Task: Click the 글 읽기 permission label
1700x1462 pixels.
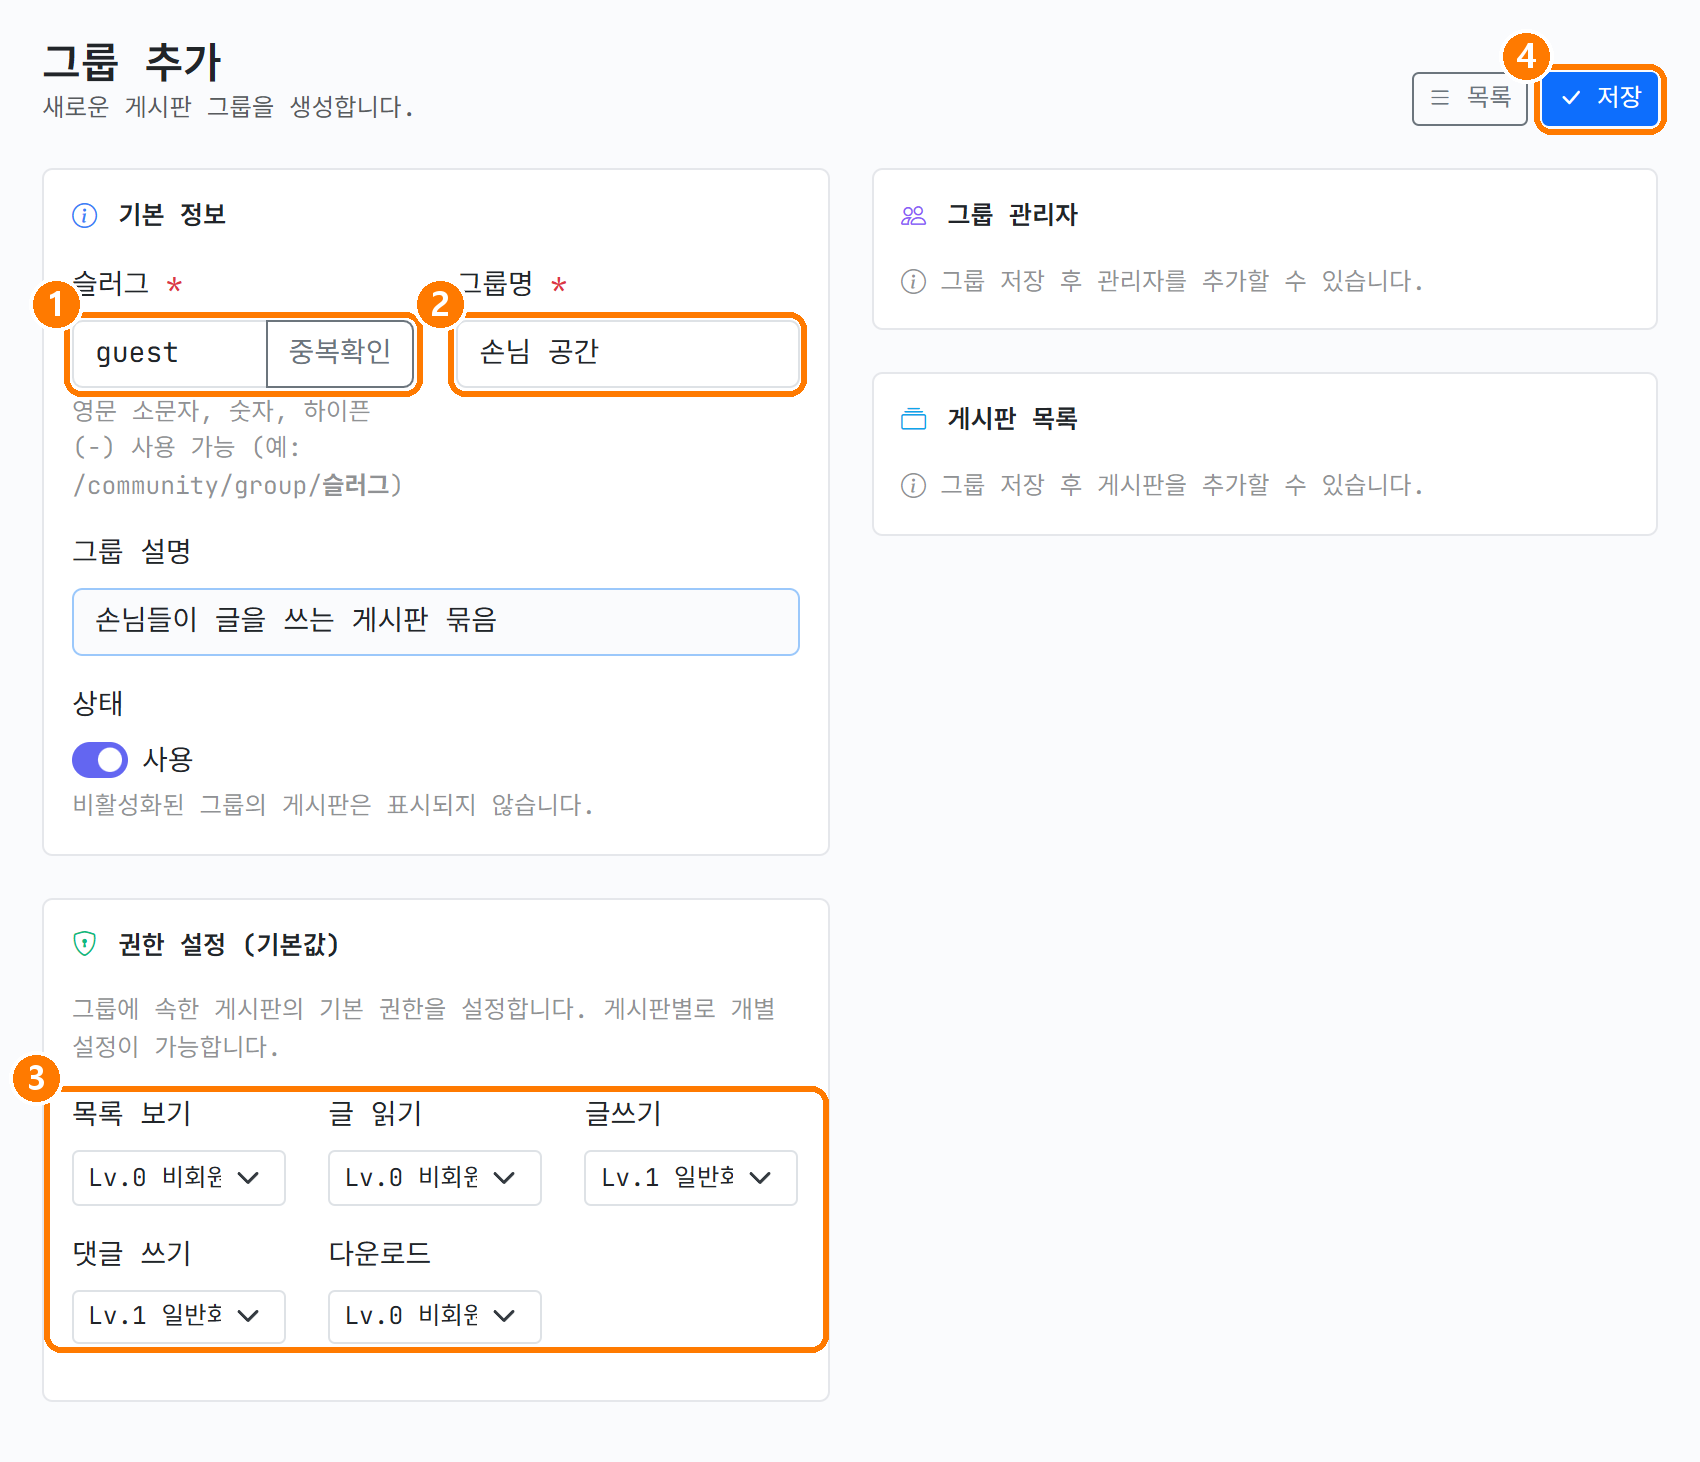Action: coord(376,1113)
